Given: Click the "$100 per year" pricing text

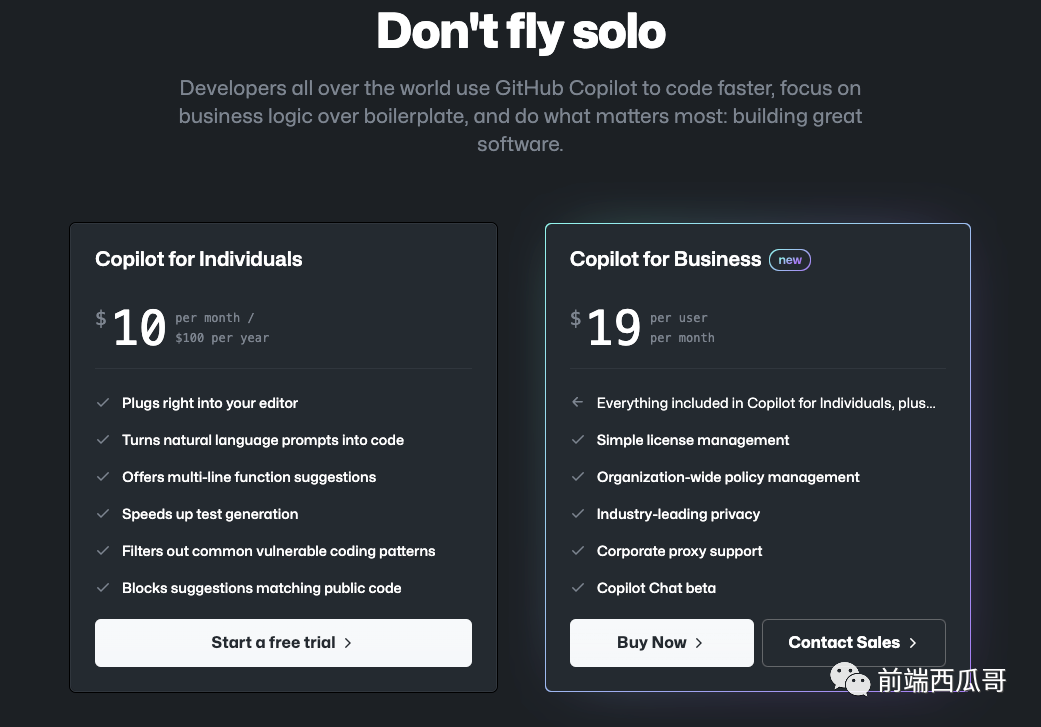Looking at the screenshot, I should (222, 338).
